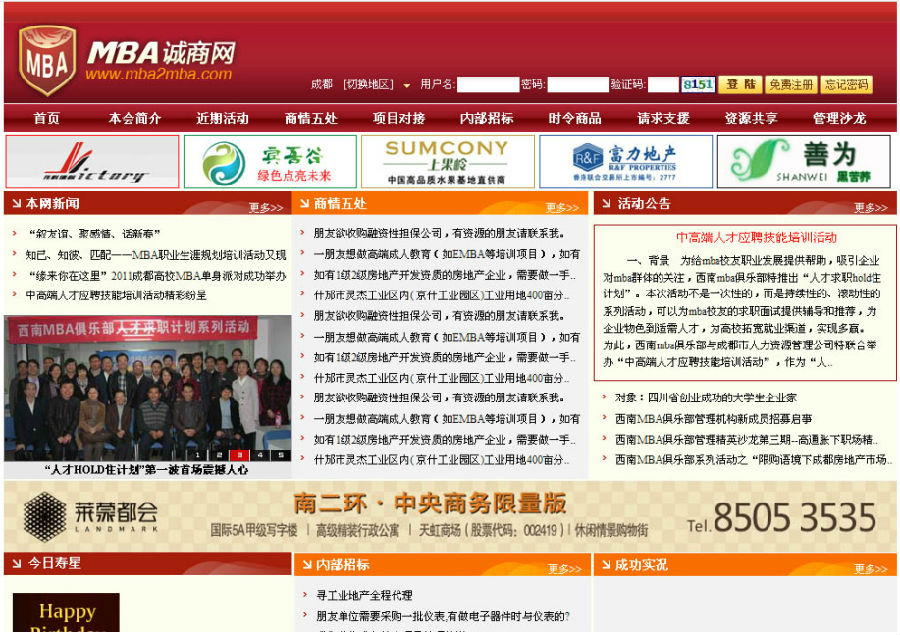Click the 善为 Shanwei sponsor logo
900x635 pixels.
pyautogui.click(x=804, y=161)
